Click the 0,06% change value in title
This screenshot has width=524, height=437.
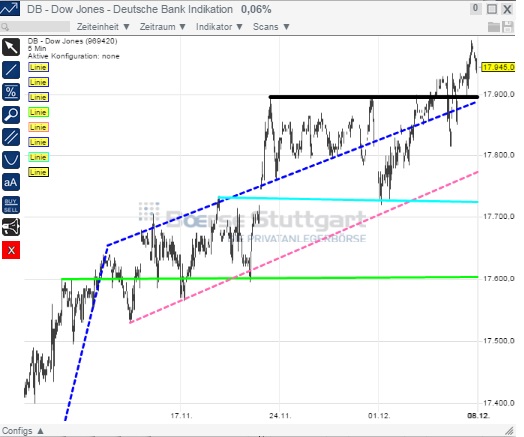[x=256, y=9]
